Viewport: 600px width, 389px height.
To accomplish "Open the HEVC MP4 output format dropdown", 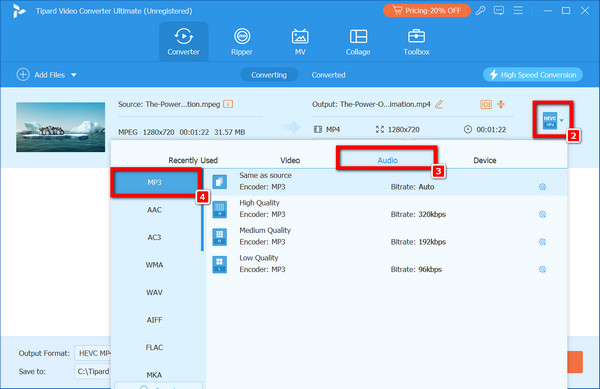I will pos(553,120).
